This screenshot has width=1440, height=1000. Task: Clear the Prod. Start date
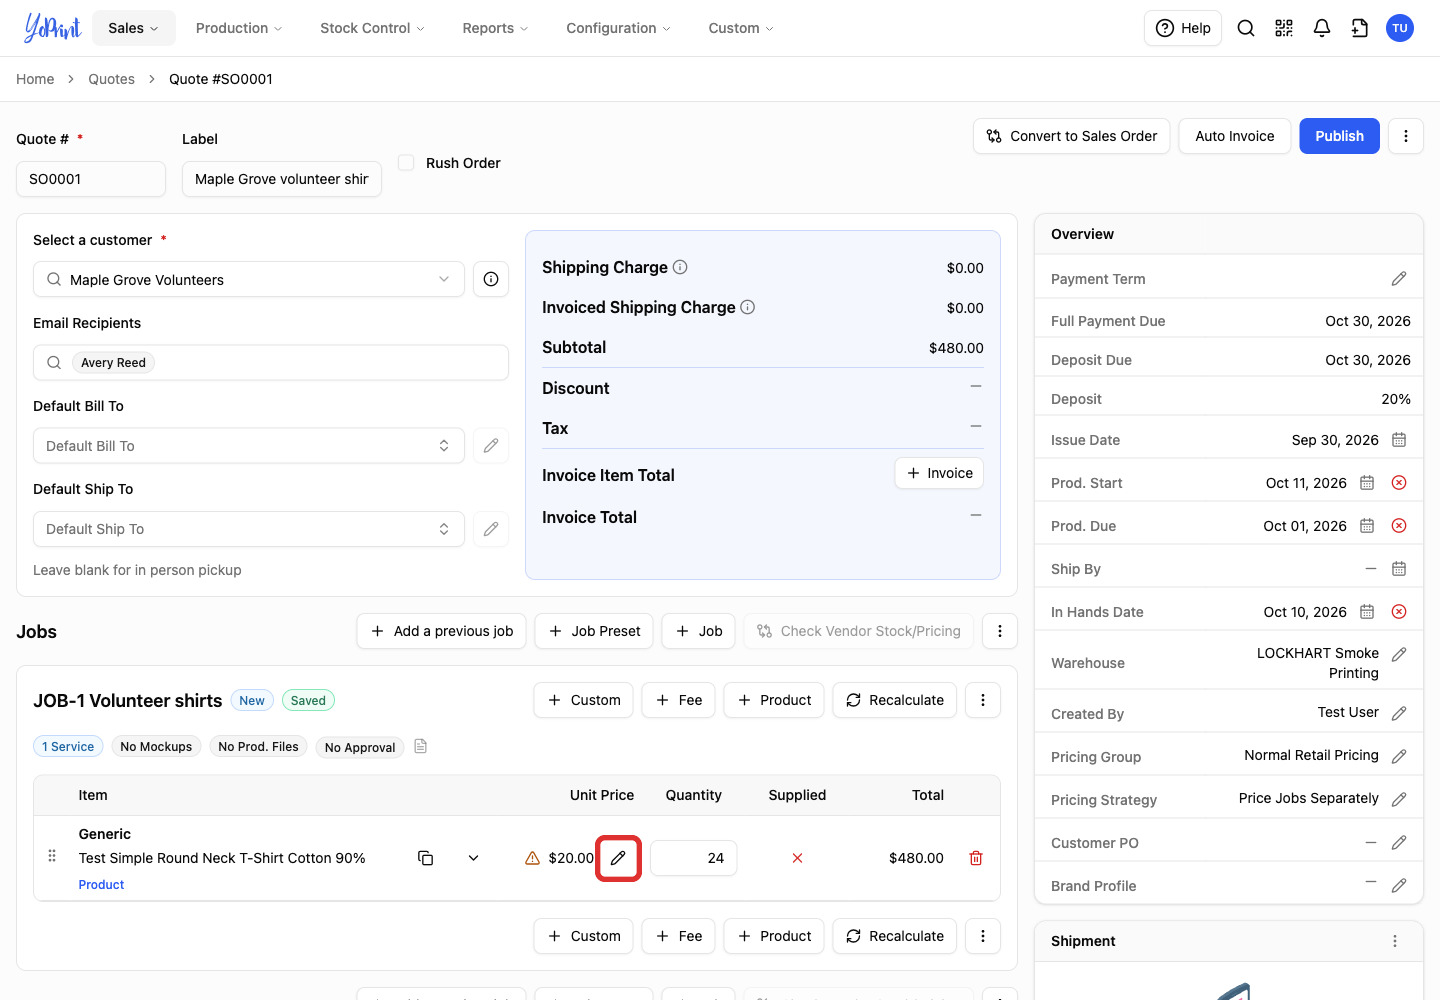click(x=1399, y=483)
